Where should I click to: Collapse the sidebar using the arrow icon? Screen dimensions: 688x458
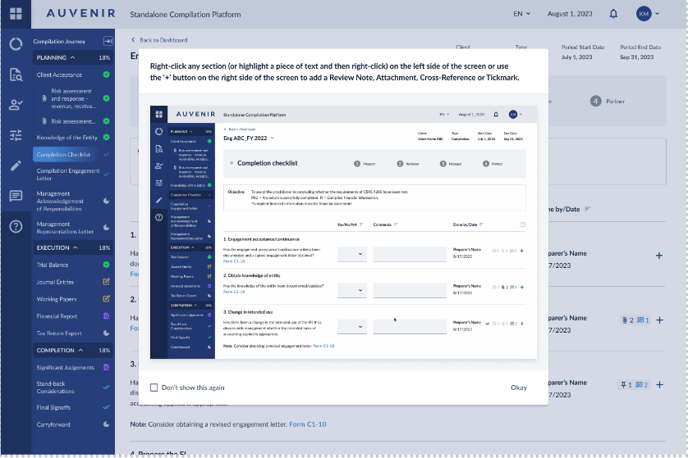pos(108,41)
